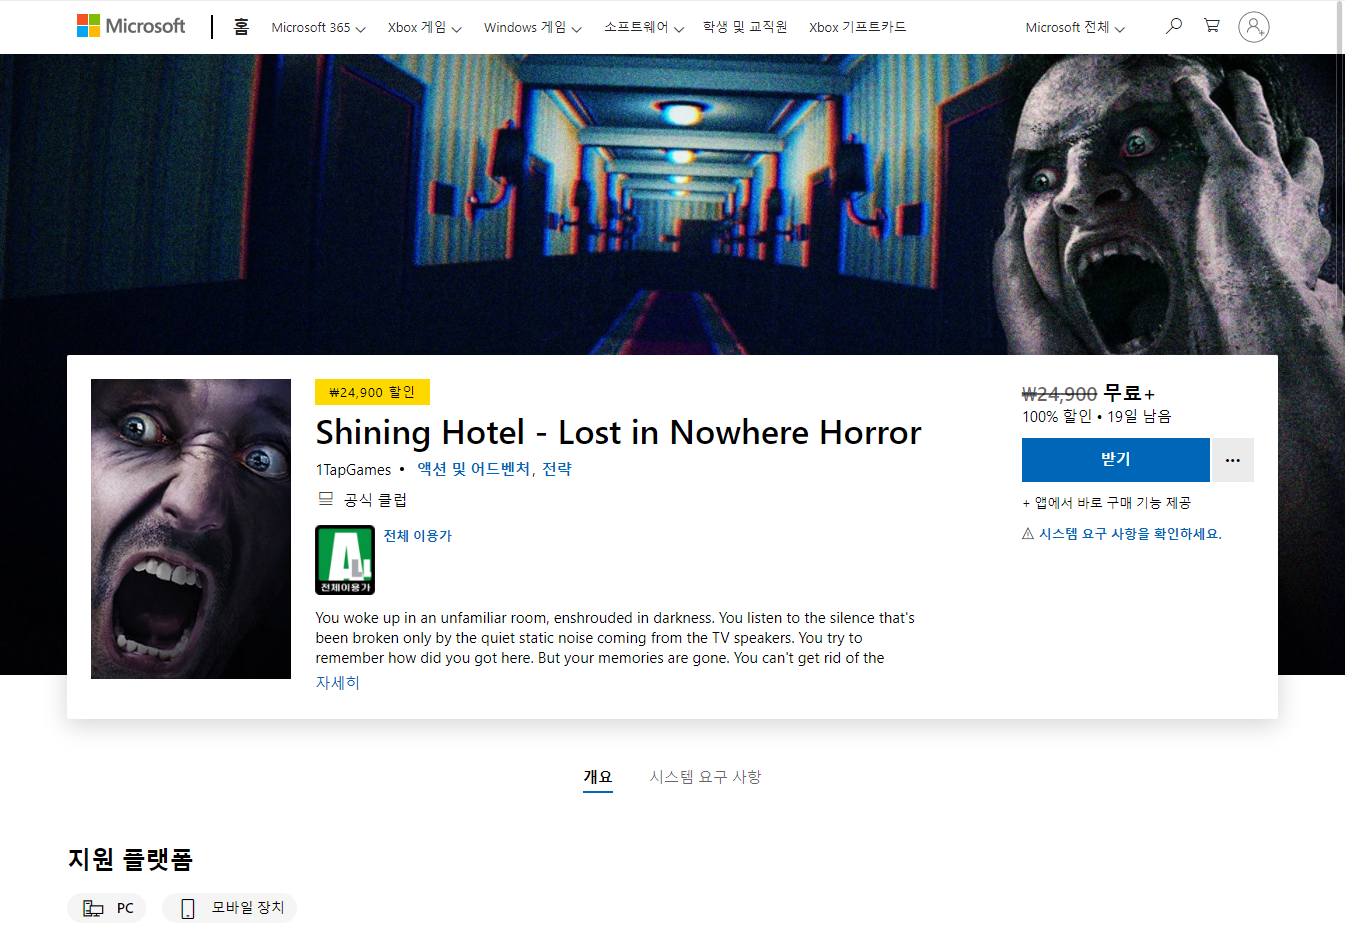1345x941 pixels.
Task: Go to 홈 in the navigation
Action: pyautogui.click(x=241, y=27)
